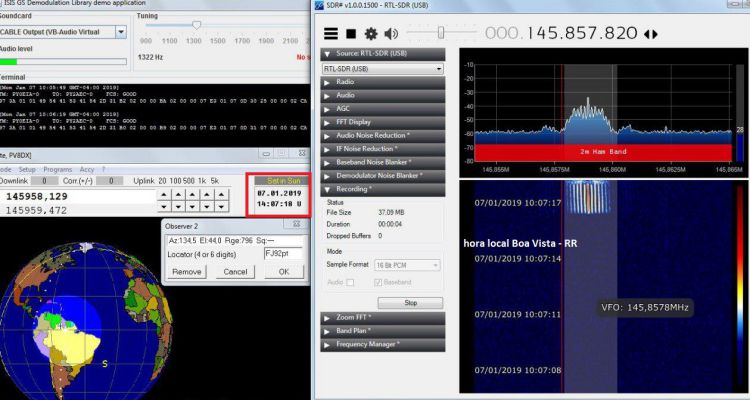Click the Az:134,5 El:44,0 readout text
This screenshot has height=400, width=750.
tap(222, 241)
